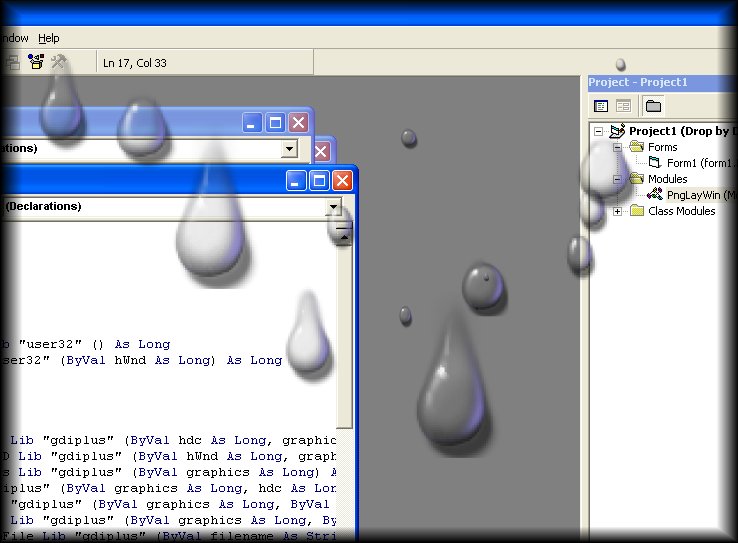Select the Class Modules folder

pyautogui.click(x=681, y=211)
